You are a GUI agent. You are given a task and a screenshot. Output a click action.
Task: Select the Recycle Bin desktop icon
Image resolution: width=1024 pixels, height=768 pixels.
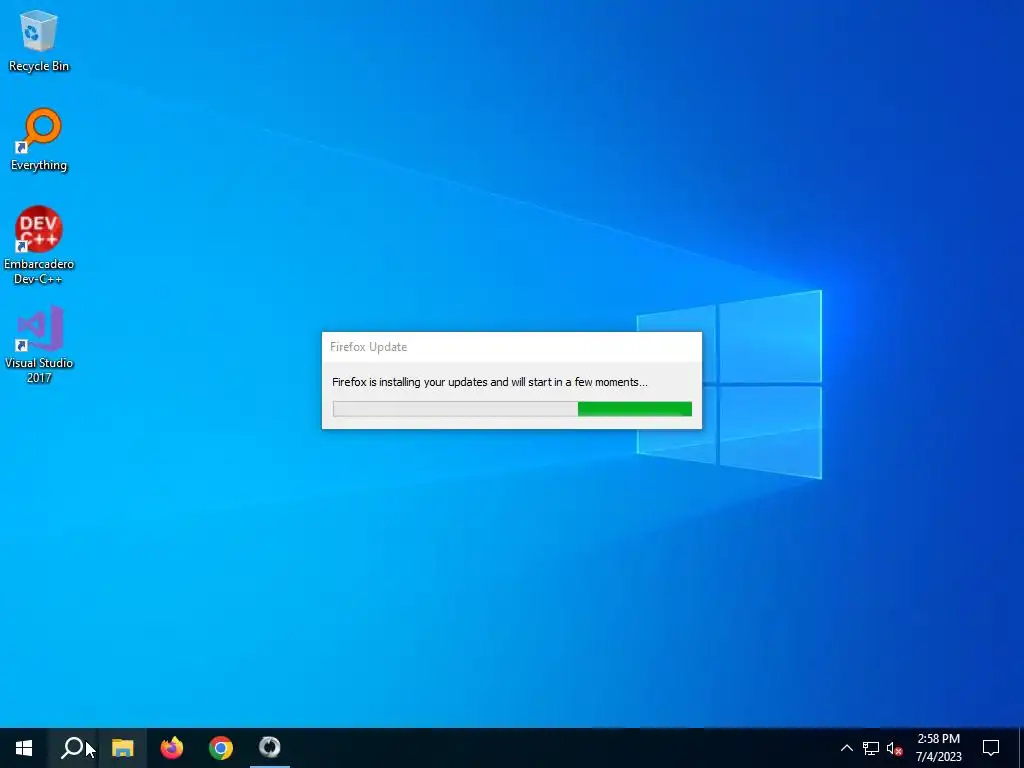click(x=39, y=40)
